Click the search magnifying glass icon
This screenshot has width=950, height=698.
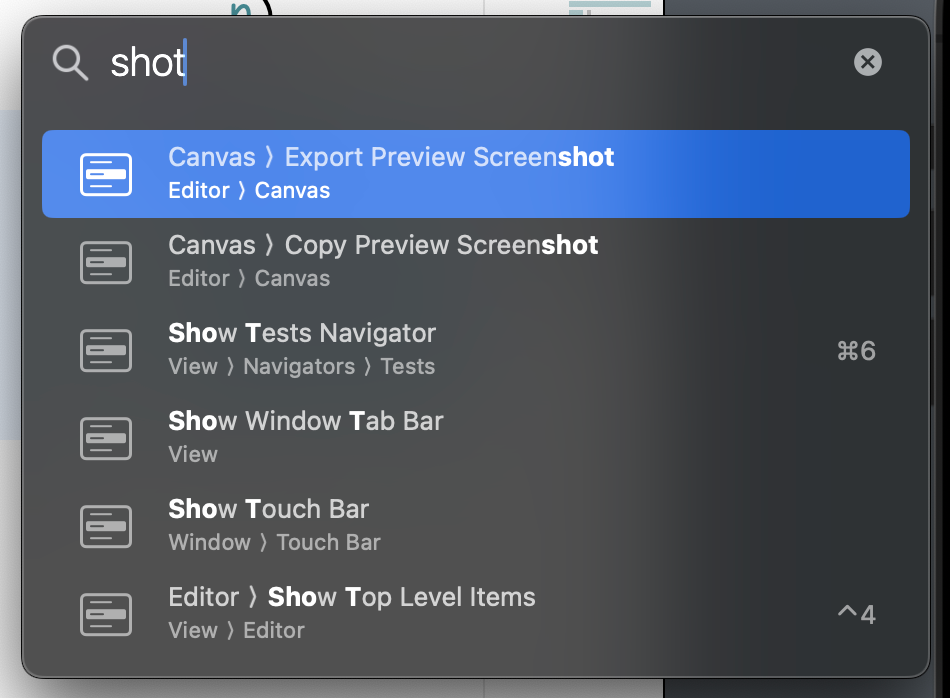pos(69,62)
